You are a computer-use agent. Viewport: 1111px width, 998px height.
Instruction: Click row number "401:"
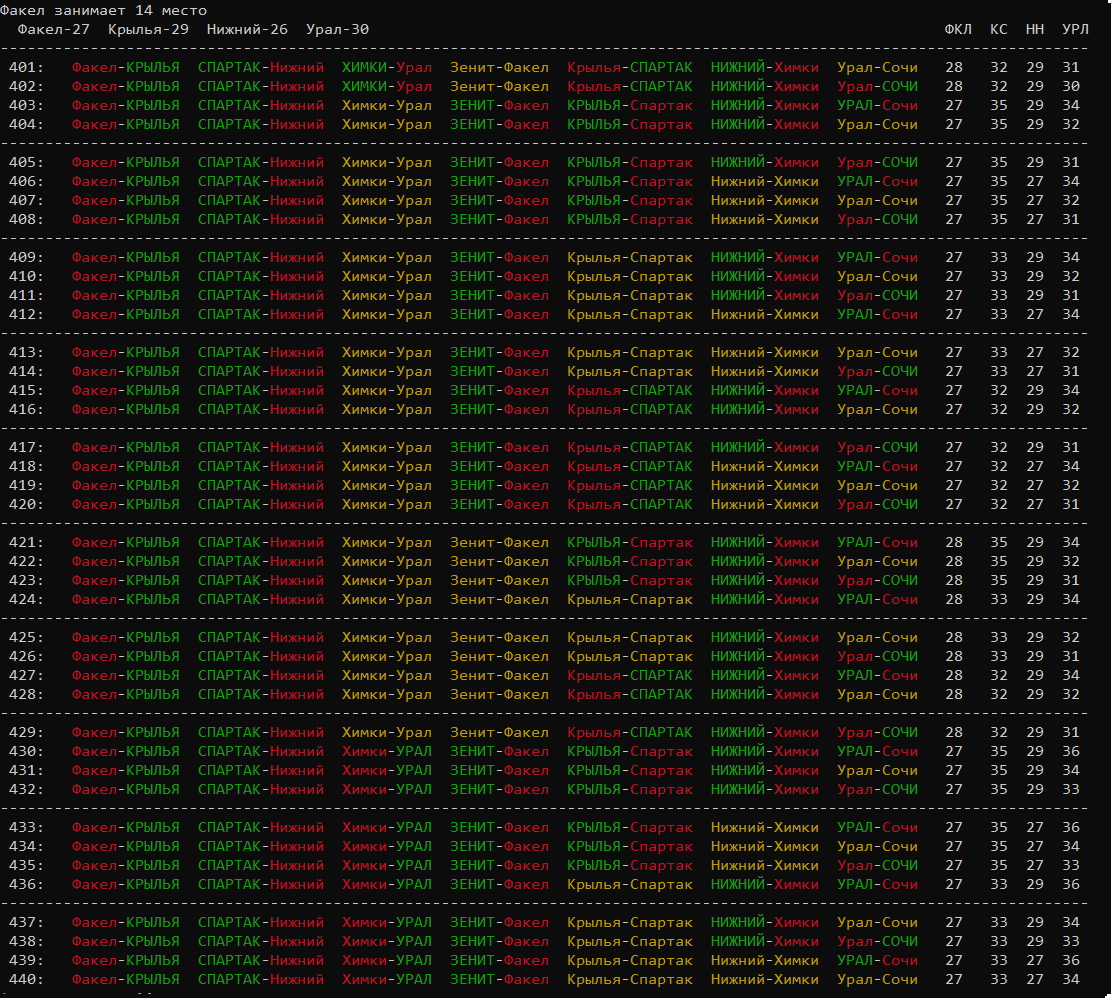point(26,68)
